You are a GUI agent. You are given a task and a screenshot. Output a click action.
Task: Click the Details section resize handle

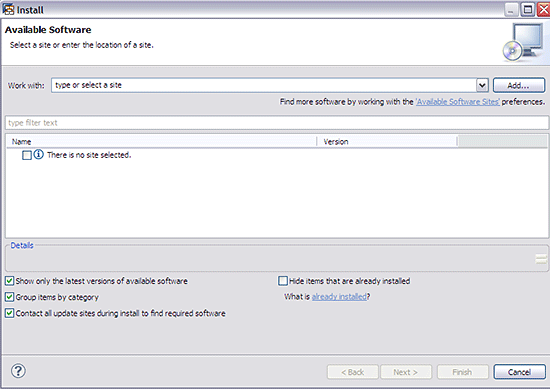(x=541, y=259)
